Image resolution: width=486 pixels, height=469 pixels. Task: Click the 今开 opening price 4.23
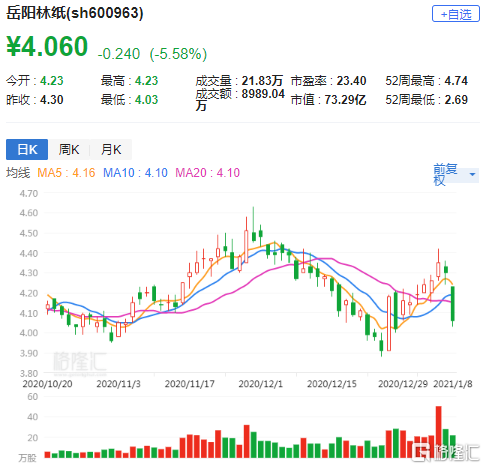click(52, 81)
